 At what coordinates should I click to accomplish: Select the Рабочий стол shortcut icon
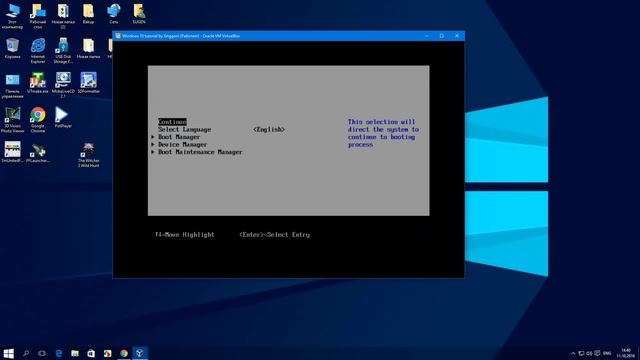pyautogui.click(x=38, y=16)
